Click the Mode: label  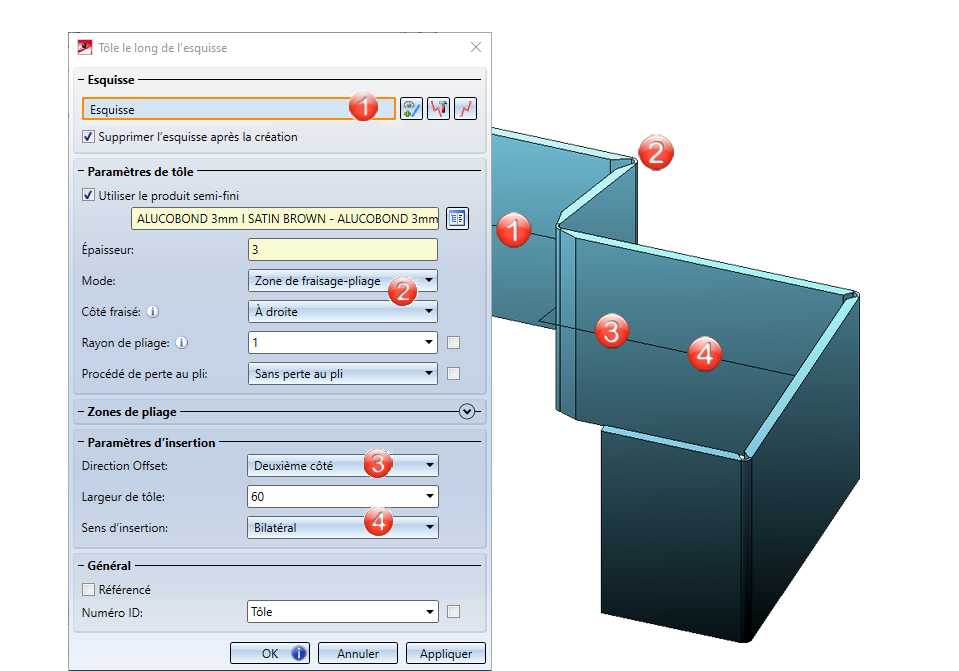(98, 281)
